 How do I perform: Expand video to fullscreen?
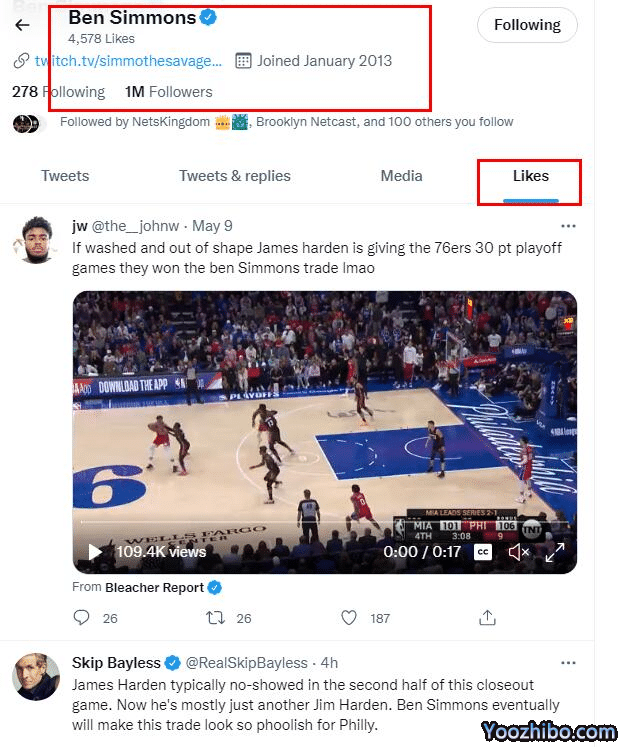point(555,552)
